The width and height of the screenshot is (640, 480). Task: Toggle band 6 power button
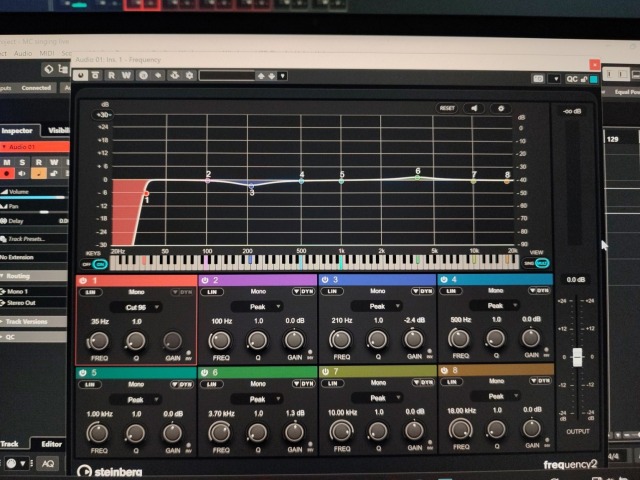pyautogui.click(x=204, y=372)
